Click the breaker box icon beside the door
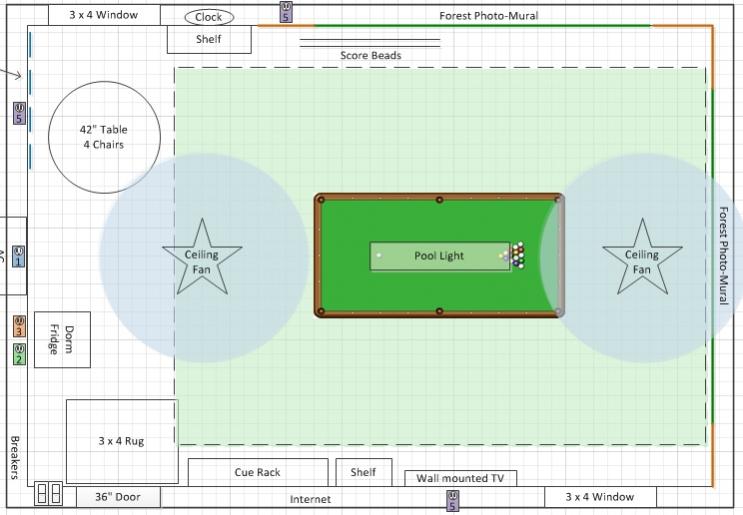The width and height of the screenshot is (743, 515). point(48,494)
